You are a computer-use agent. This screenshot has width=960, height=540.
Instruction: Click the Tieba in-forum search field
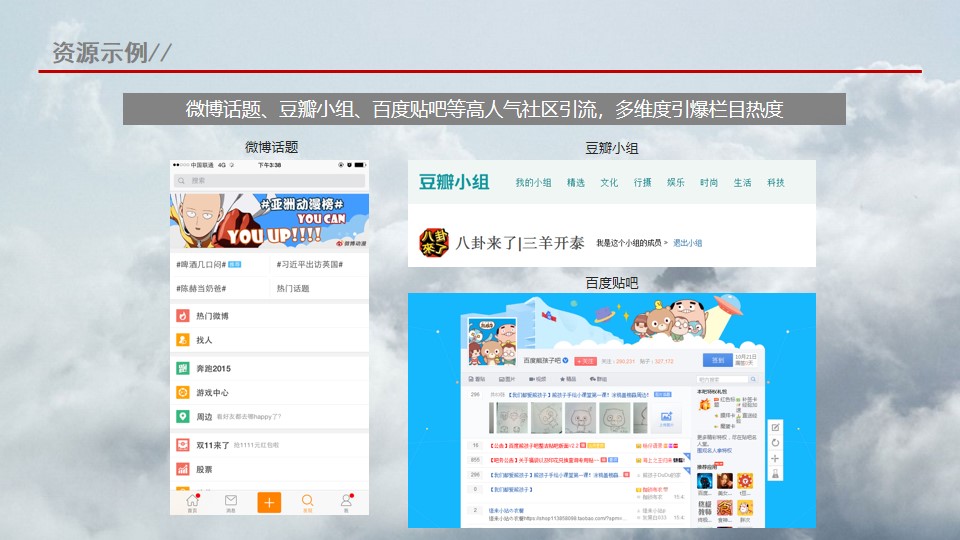[x=722, y=380]
